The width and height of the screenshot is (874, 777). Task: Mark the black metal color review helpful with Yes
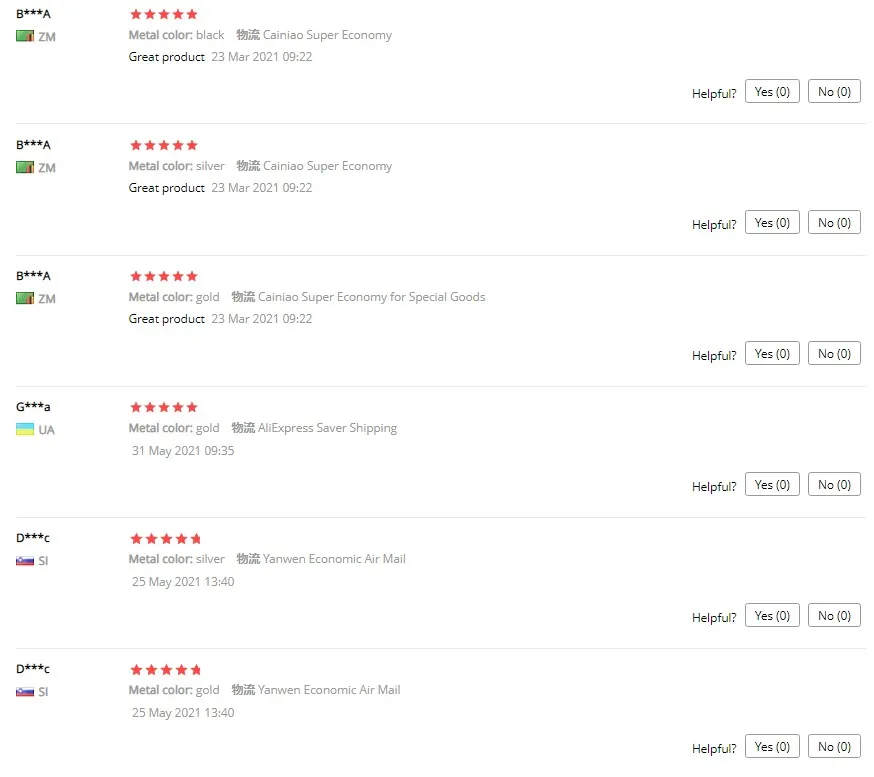[772, 91]
